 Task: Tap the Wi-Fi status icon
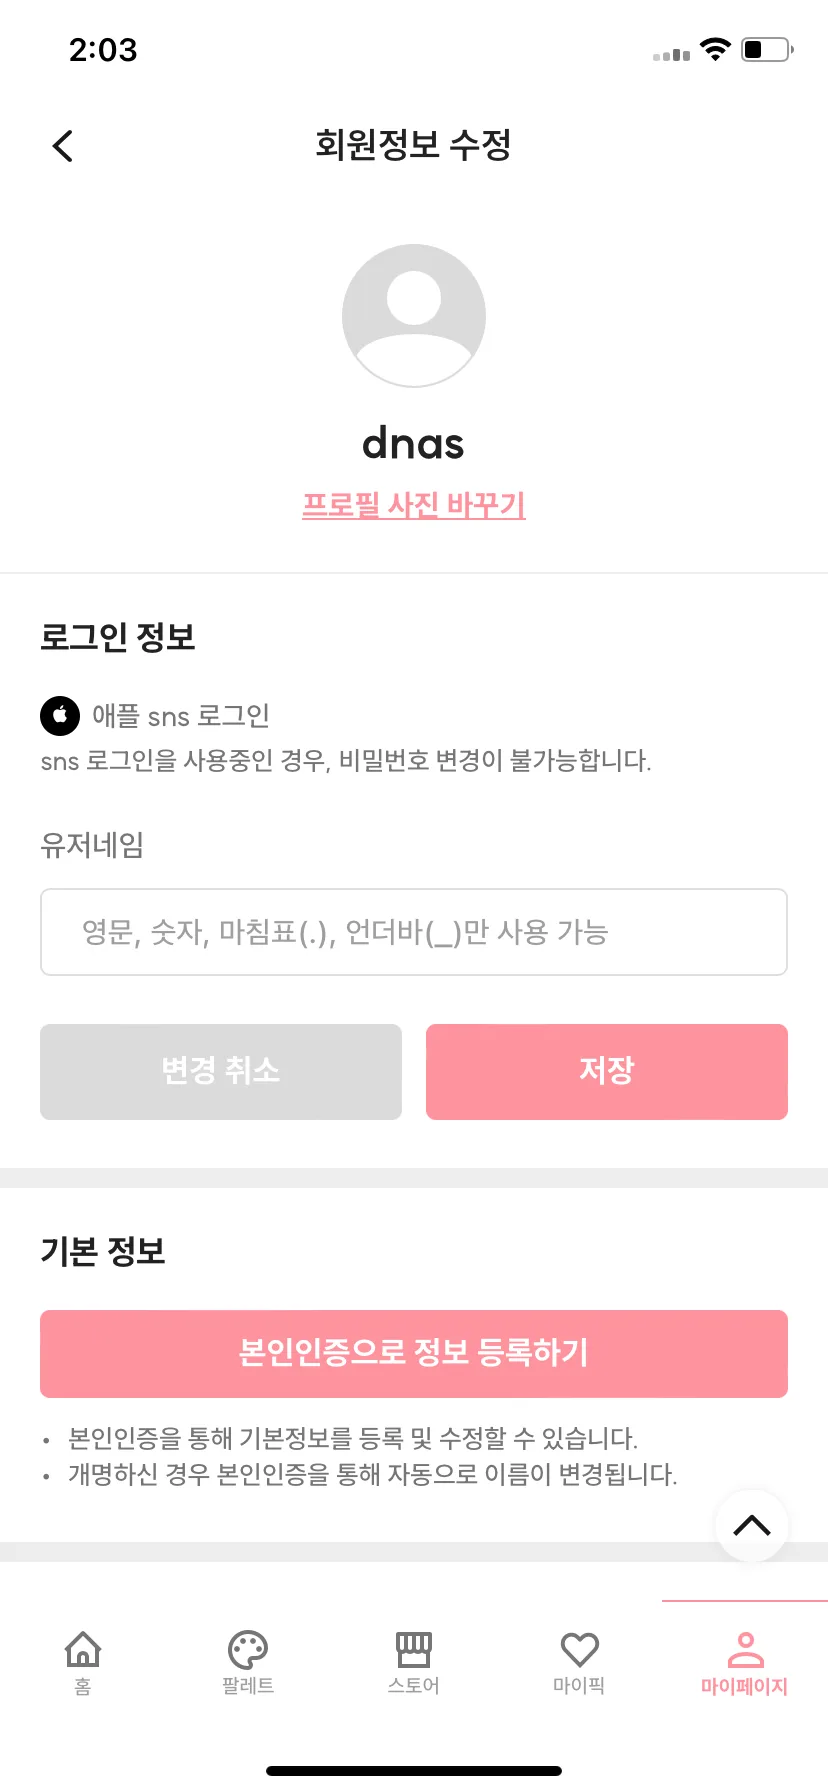pos(715,49)
